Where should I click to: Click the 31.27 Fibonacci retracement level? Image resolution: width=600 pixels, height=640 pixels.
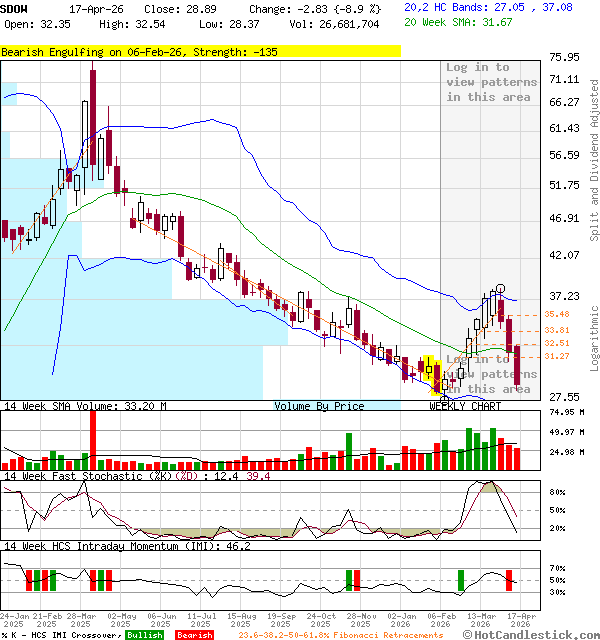pos(556,356)
